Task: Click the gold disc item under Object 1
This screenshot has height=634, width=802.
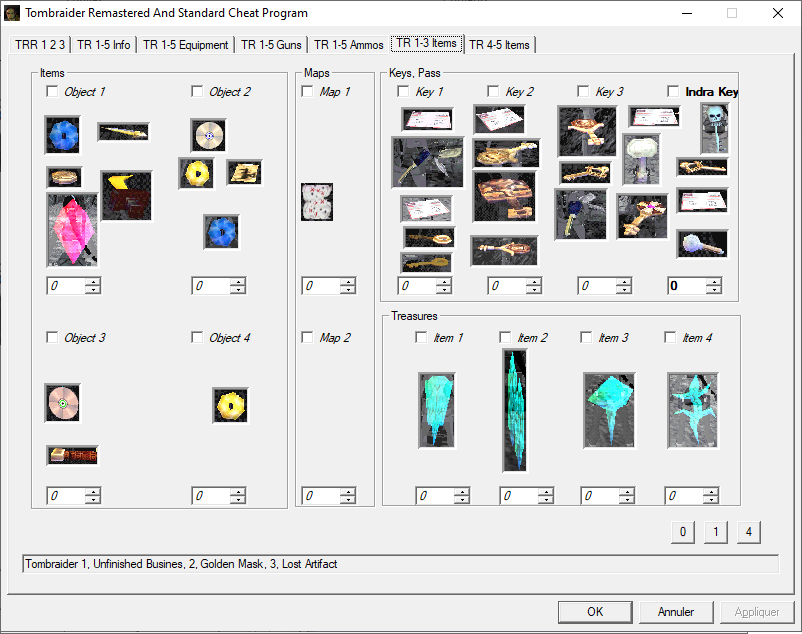Action: (64, 177)
